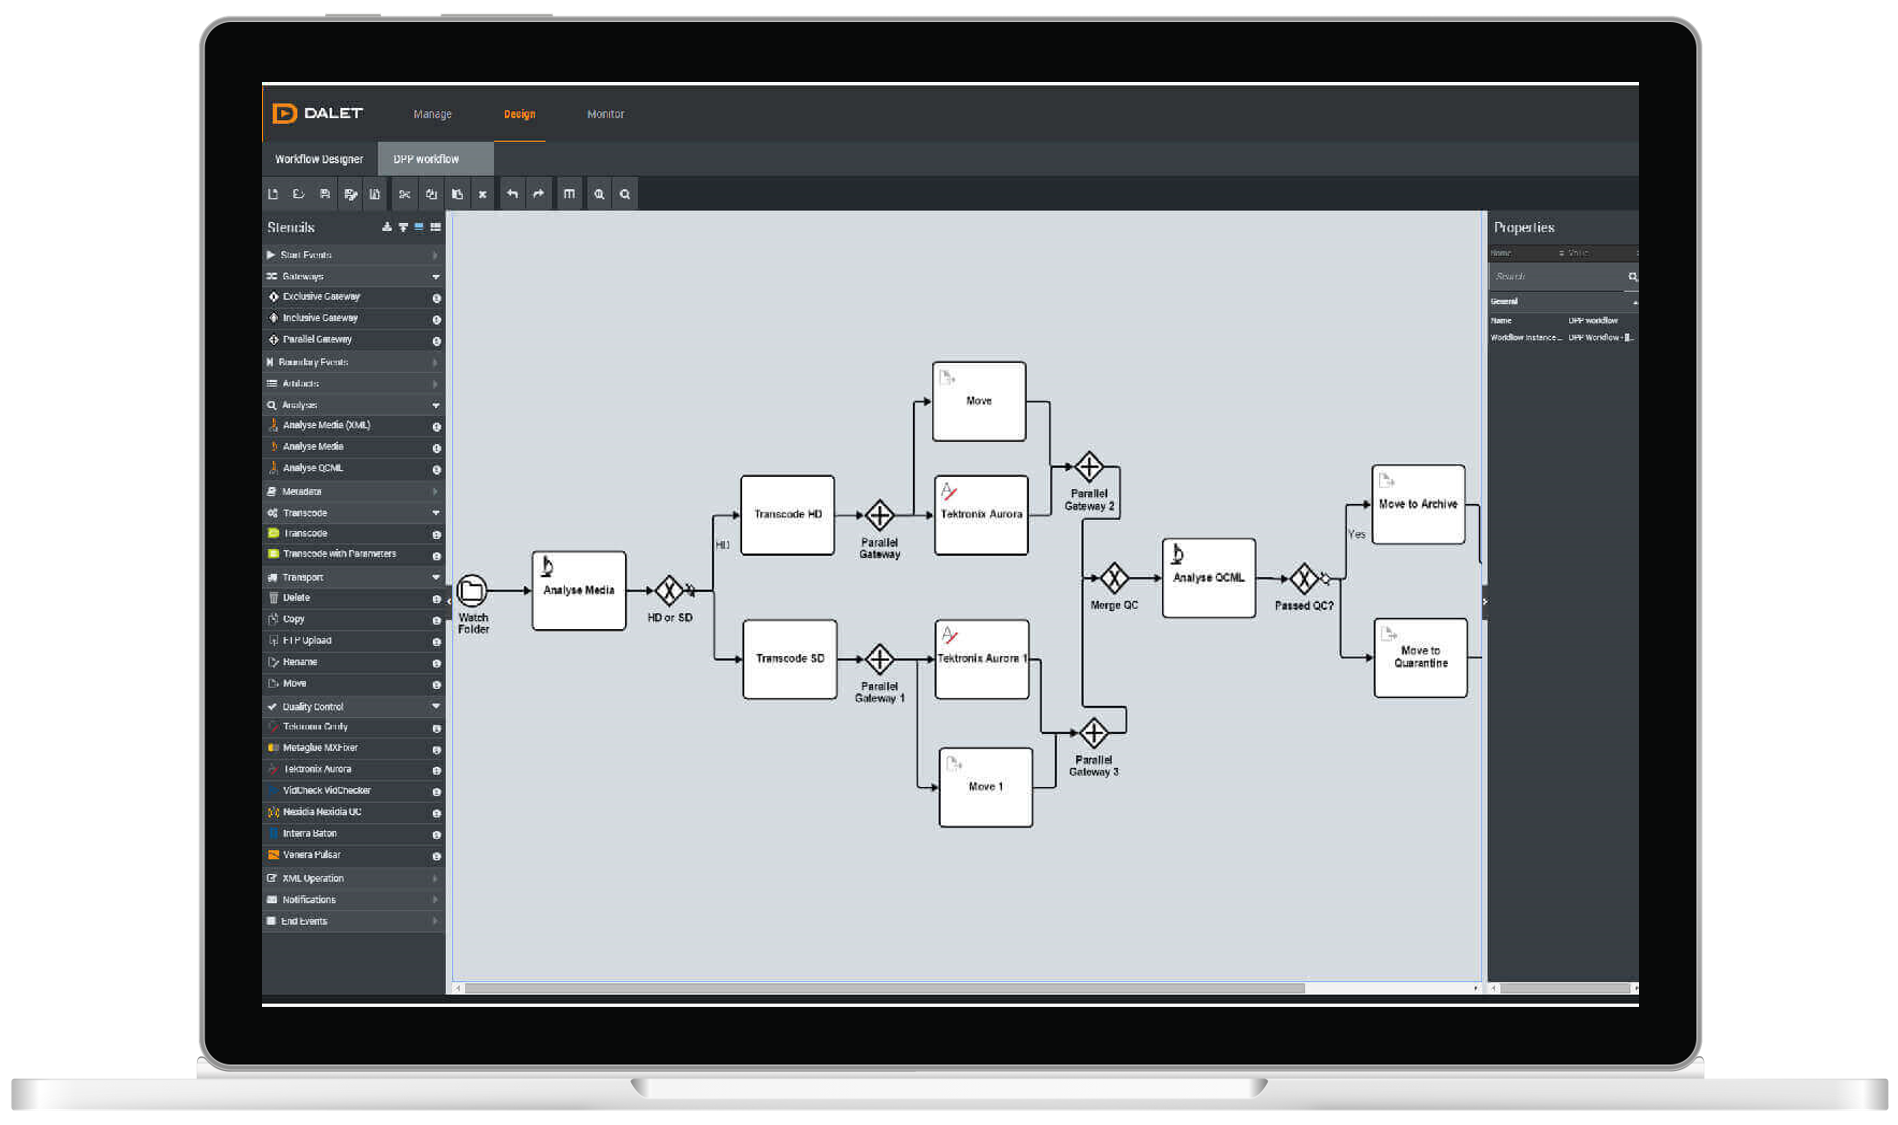
Task: Expand the Metadata stencil category
Action: tap(436, 491)
